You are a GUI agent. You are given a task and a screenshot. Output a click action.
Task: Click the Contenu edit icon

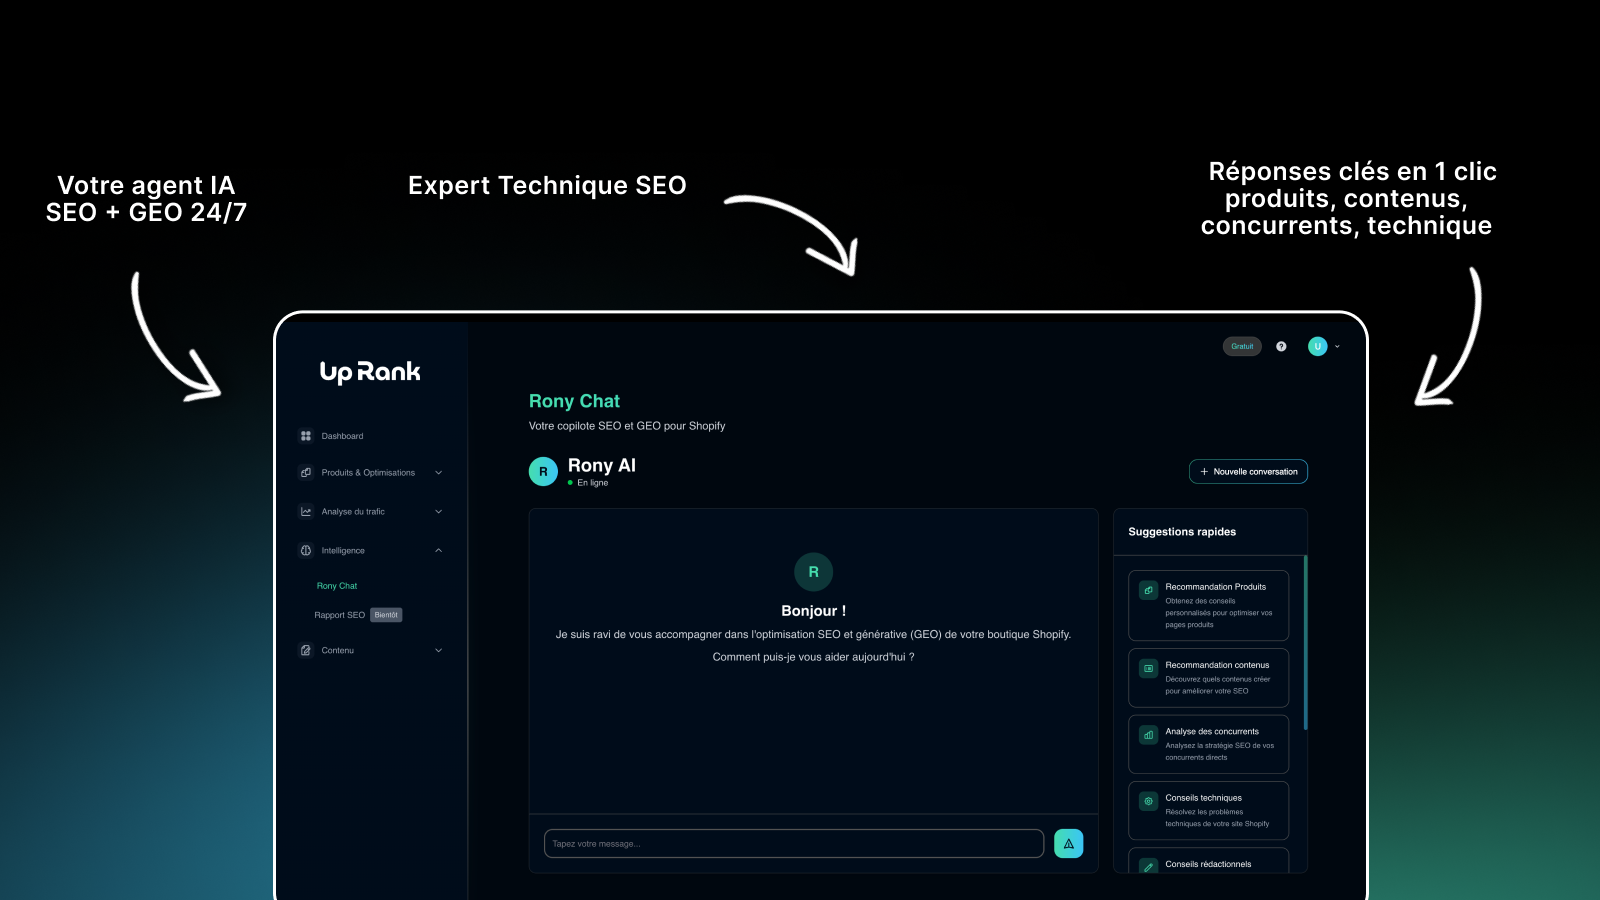click(x=306, y=650)
